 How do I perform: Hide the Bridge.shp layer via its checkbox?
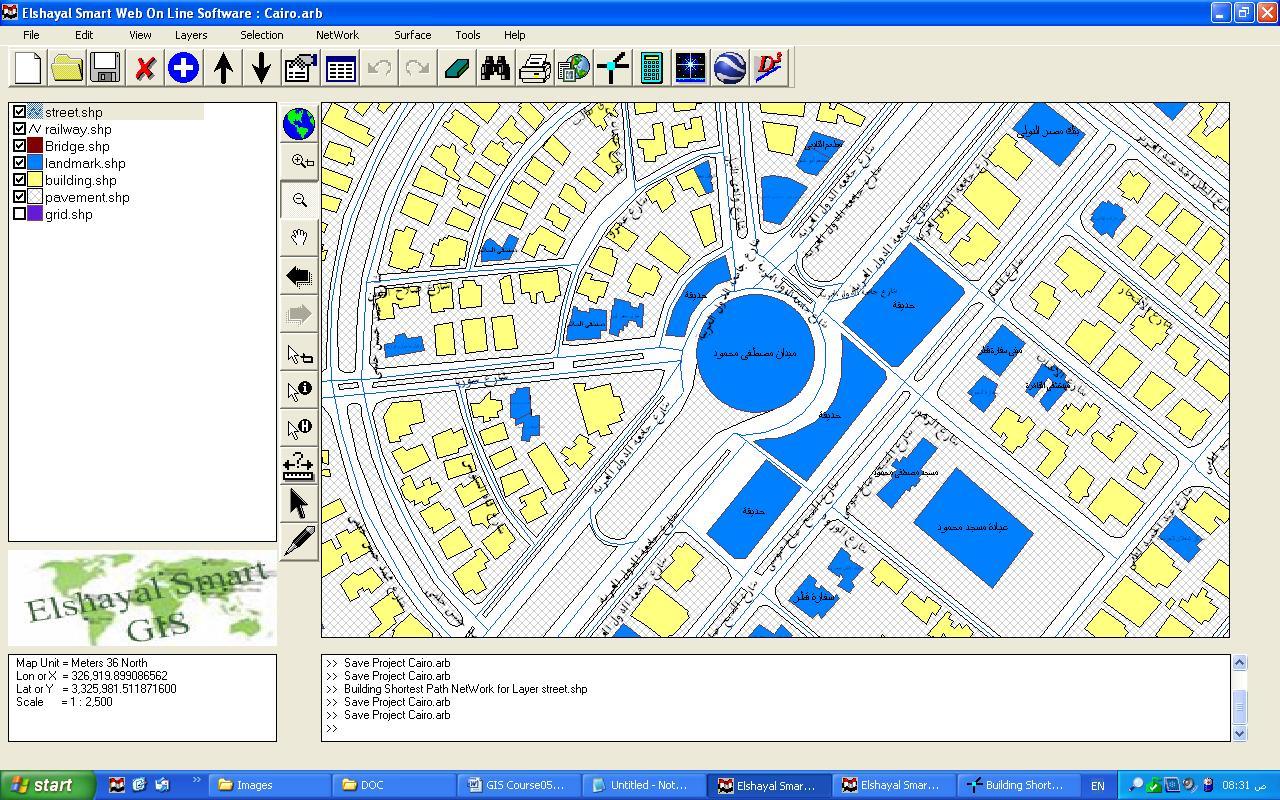pyautogui.click(x=19, y=146)
